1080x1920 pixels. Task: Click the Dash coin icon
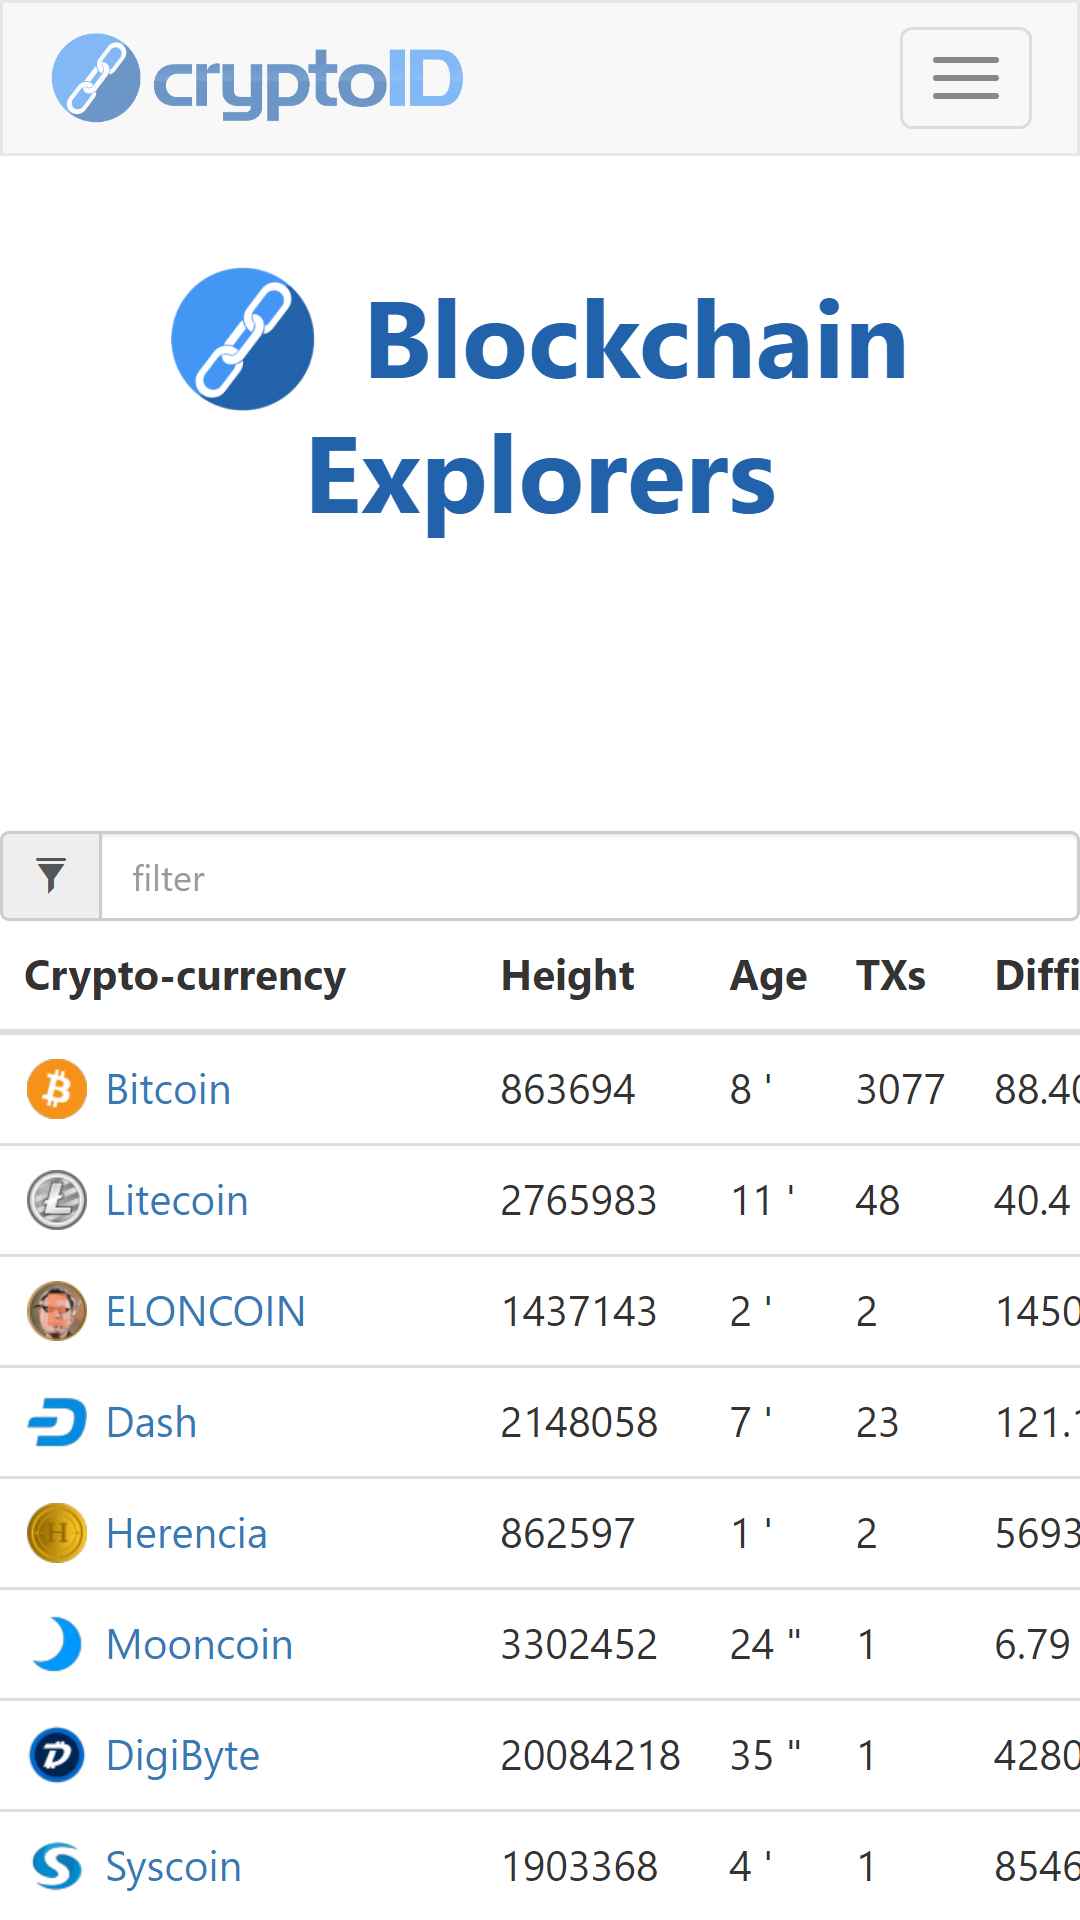pos(56,1422)
